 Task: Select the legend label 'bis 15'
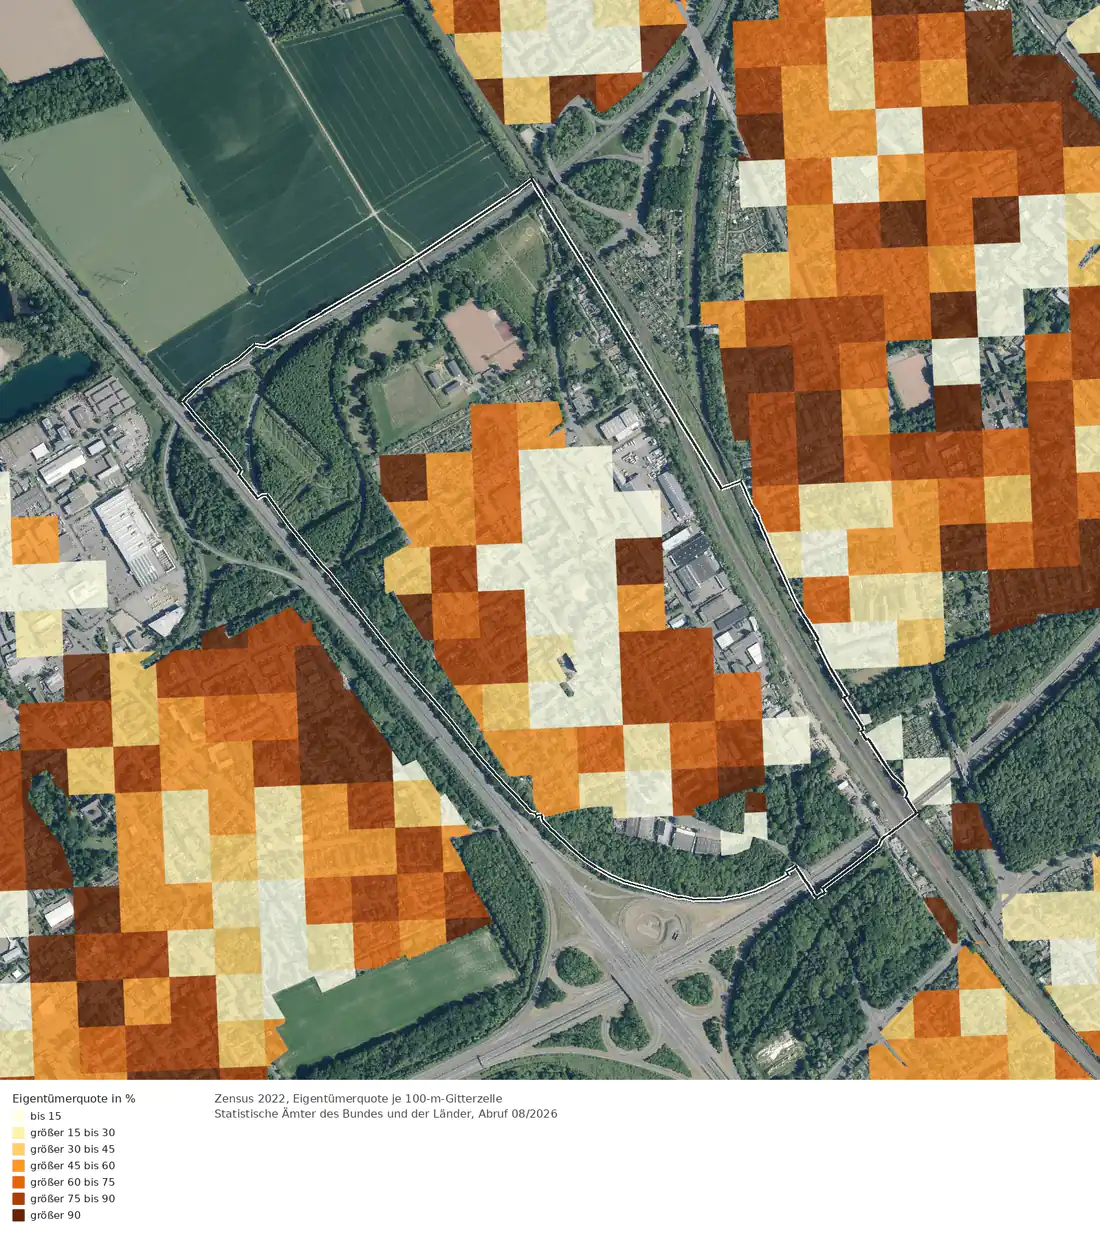point(46,1116)
